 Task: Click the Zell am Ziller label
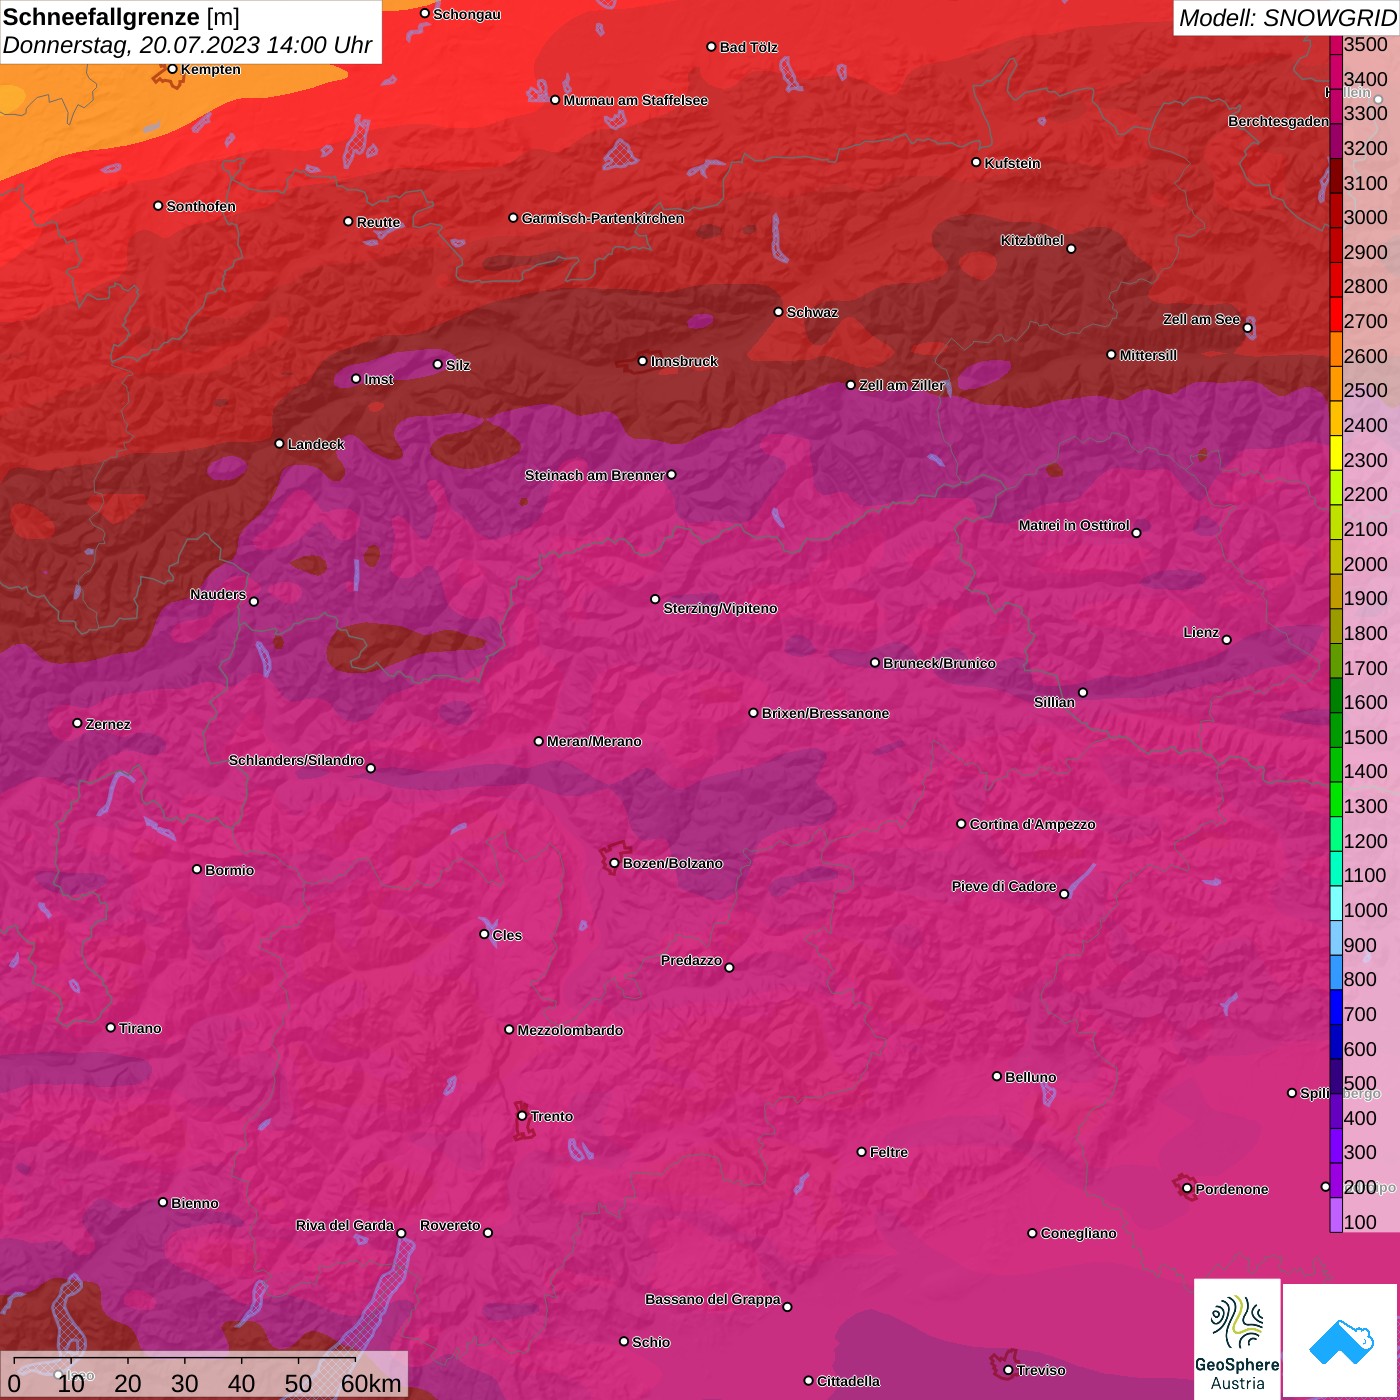coord(902,385)
